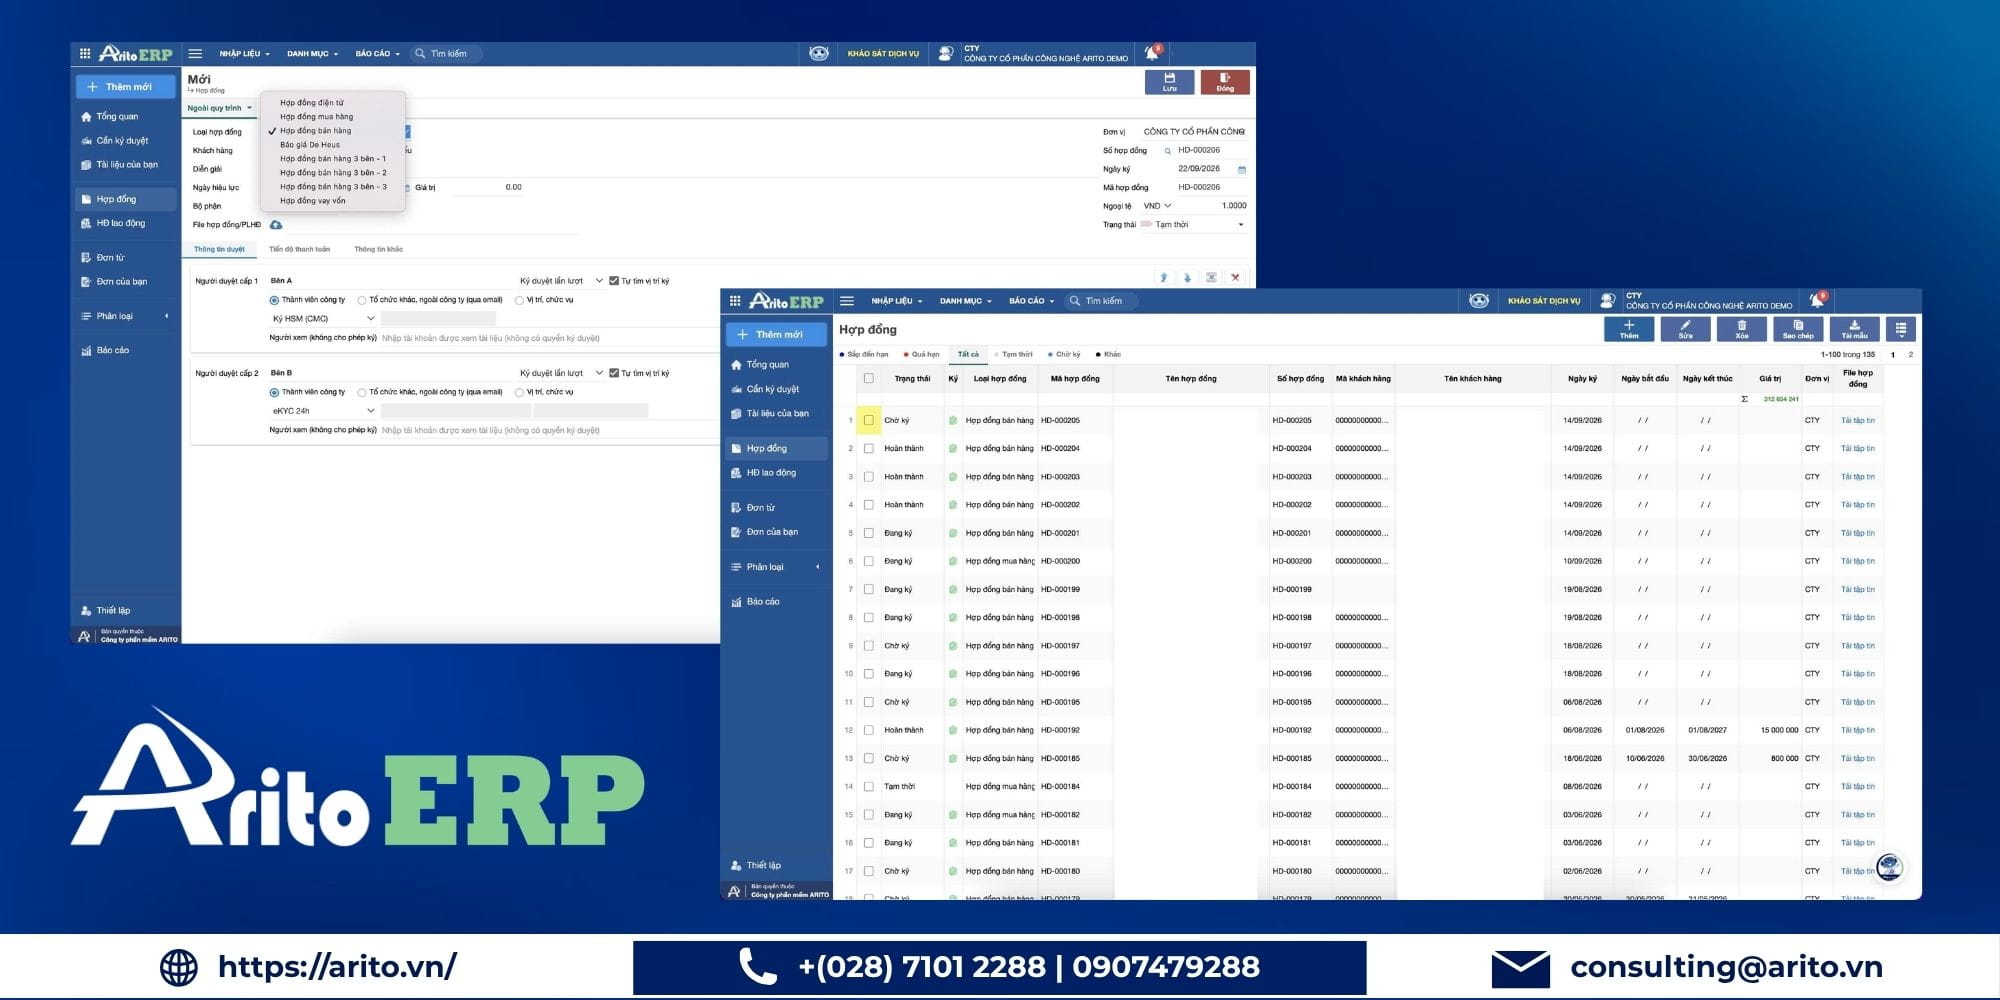Expand Phân loại in the contract list sidebar
The image size is (2000, 1000).
click(x=776, y=567)
